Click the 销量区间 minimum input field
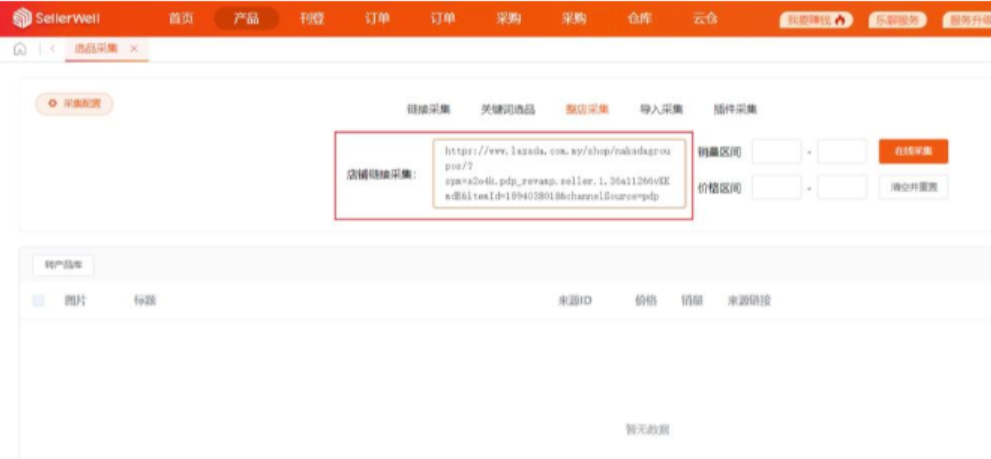The height and width of the screenshot is (459, 991). 777,152
